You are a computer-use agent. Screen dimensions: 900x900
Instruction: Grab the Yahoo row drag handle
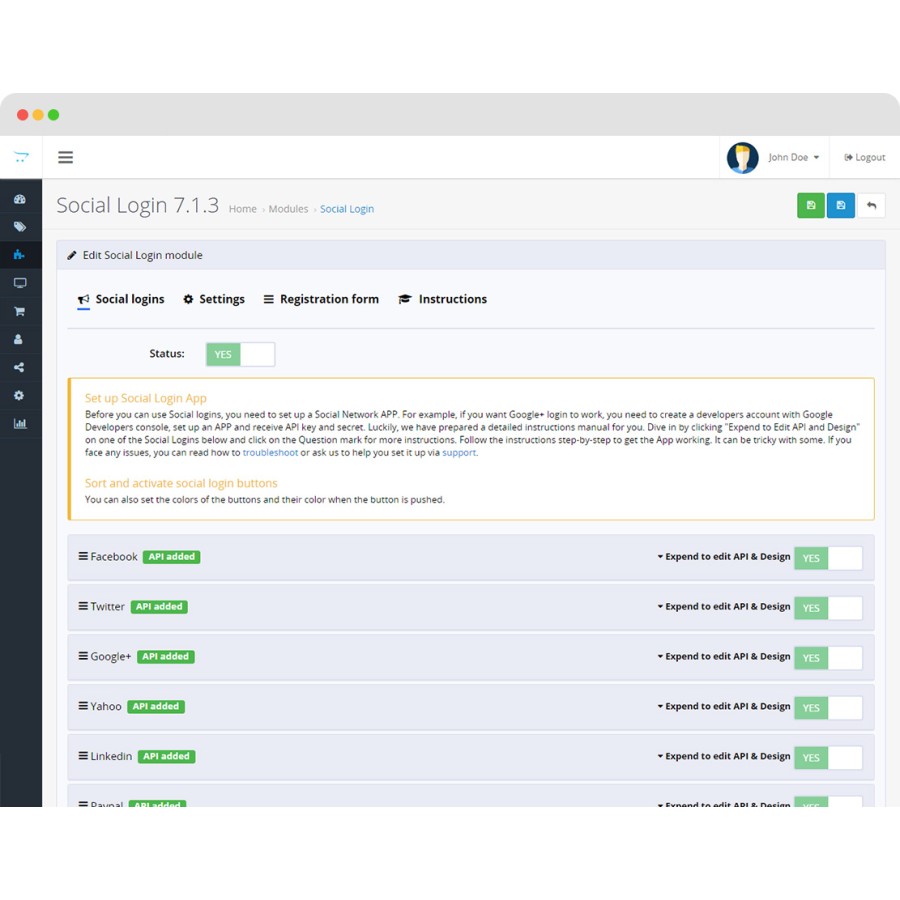click(x=83, y=706)
